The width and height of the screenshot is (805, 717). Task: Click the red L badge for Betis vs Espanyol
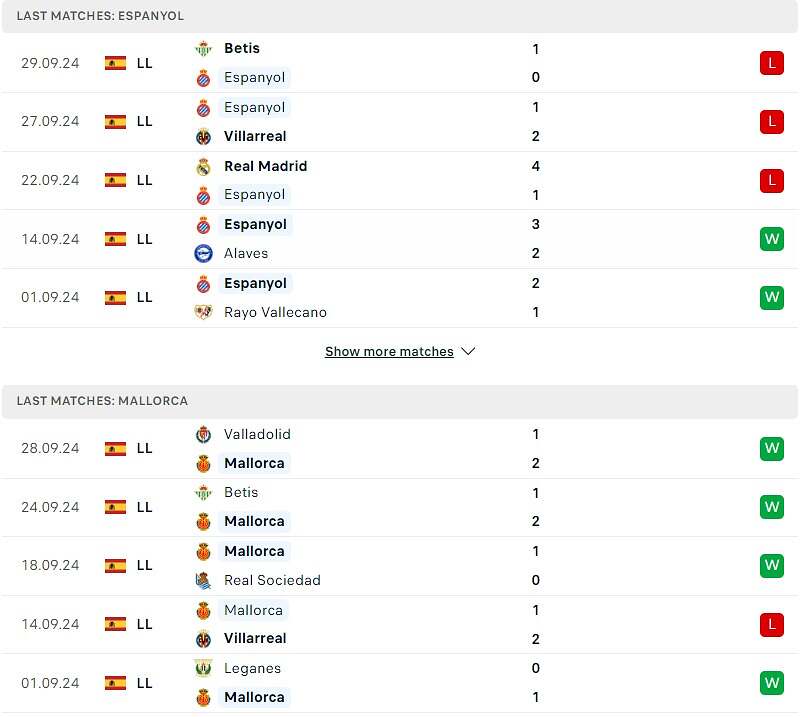pyautogui.click(x=772, y=64)
